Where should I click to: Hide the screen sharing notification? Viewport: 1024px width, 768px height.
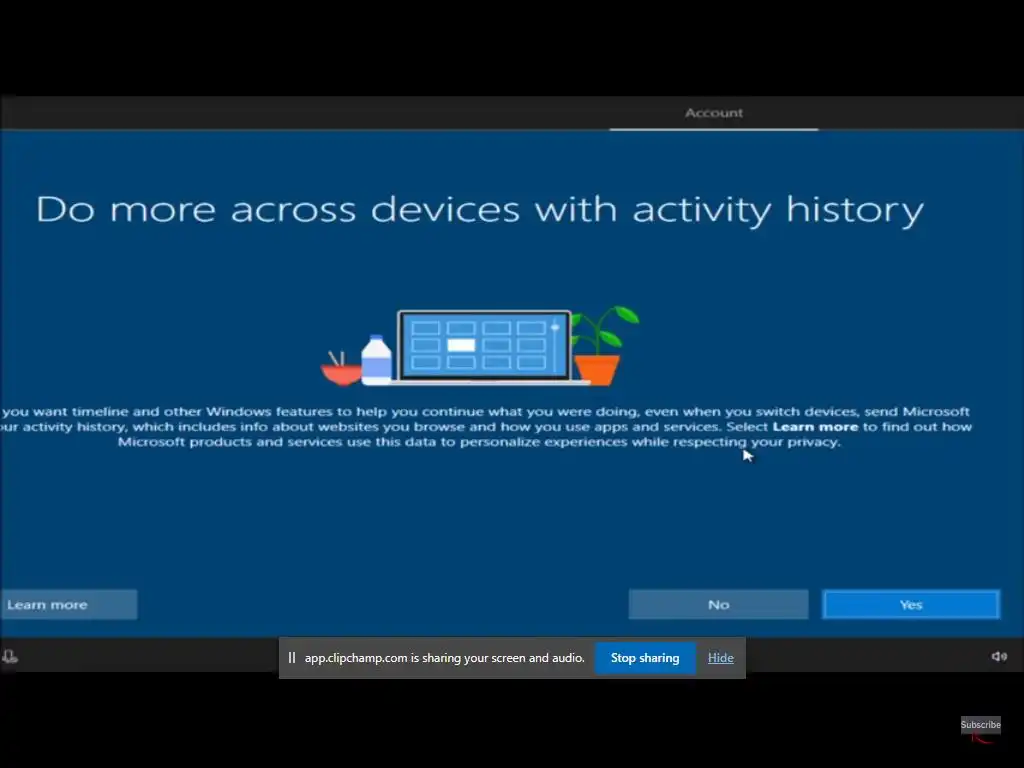720,658
